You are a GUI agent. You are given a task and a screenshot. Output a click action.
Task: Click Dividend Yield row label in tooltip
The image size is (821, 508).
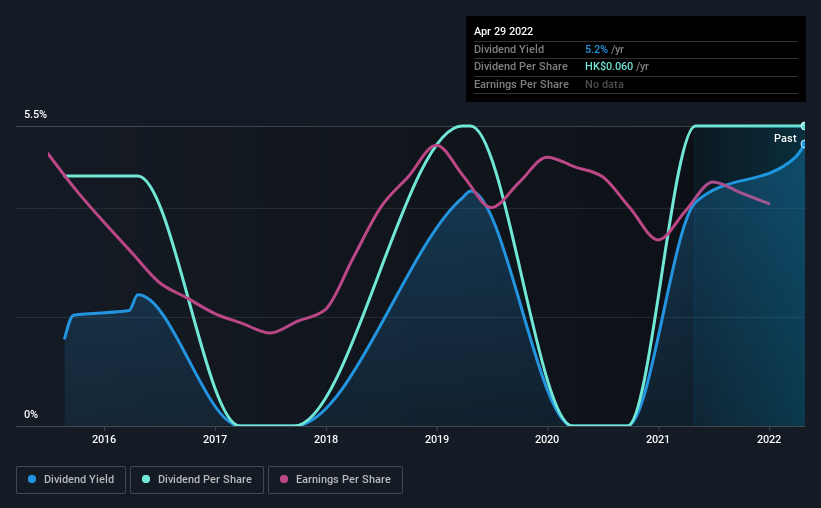(509, 49)
